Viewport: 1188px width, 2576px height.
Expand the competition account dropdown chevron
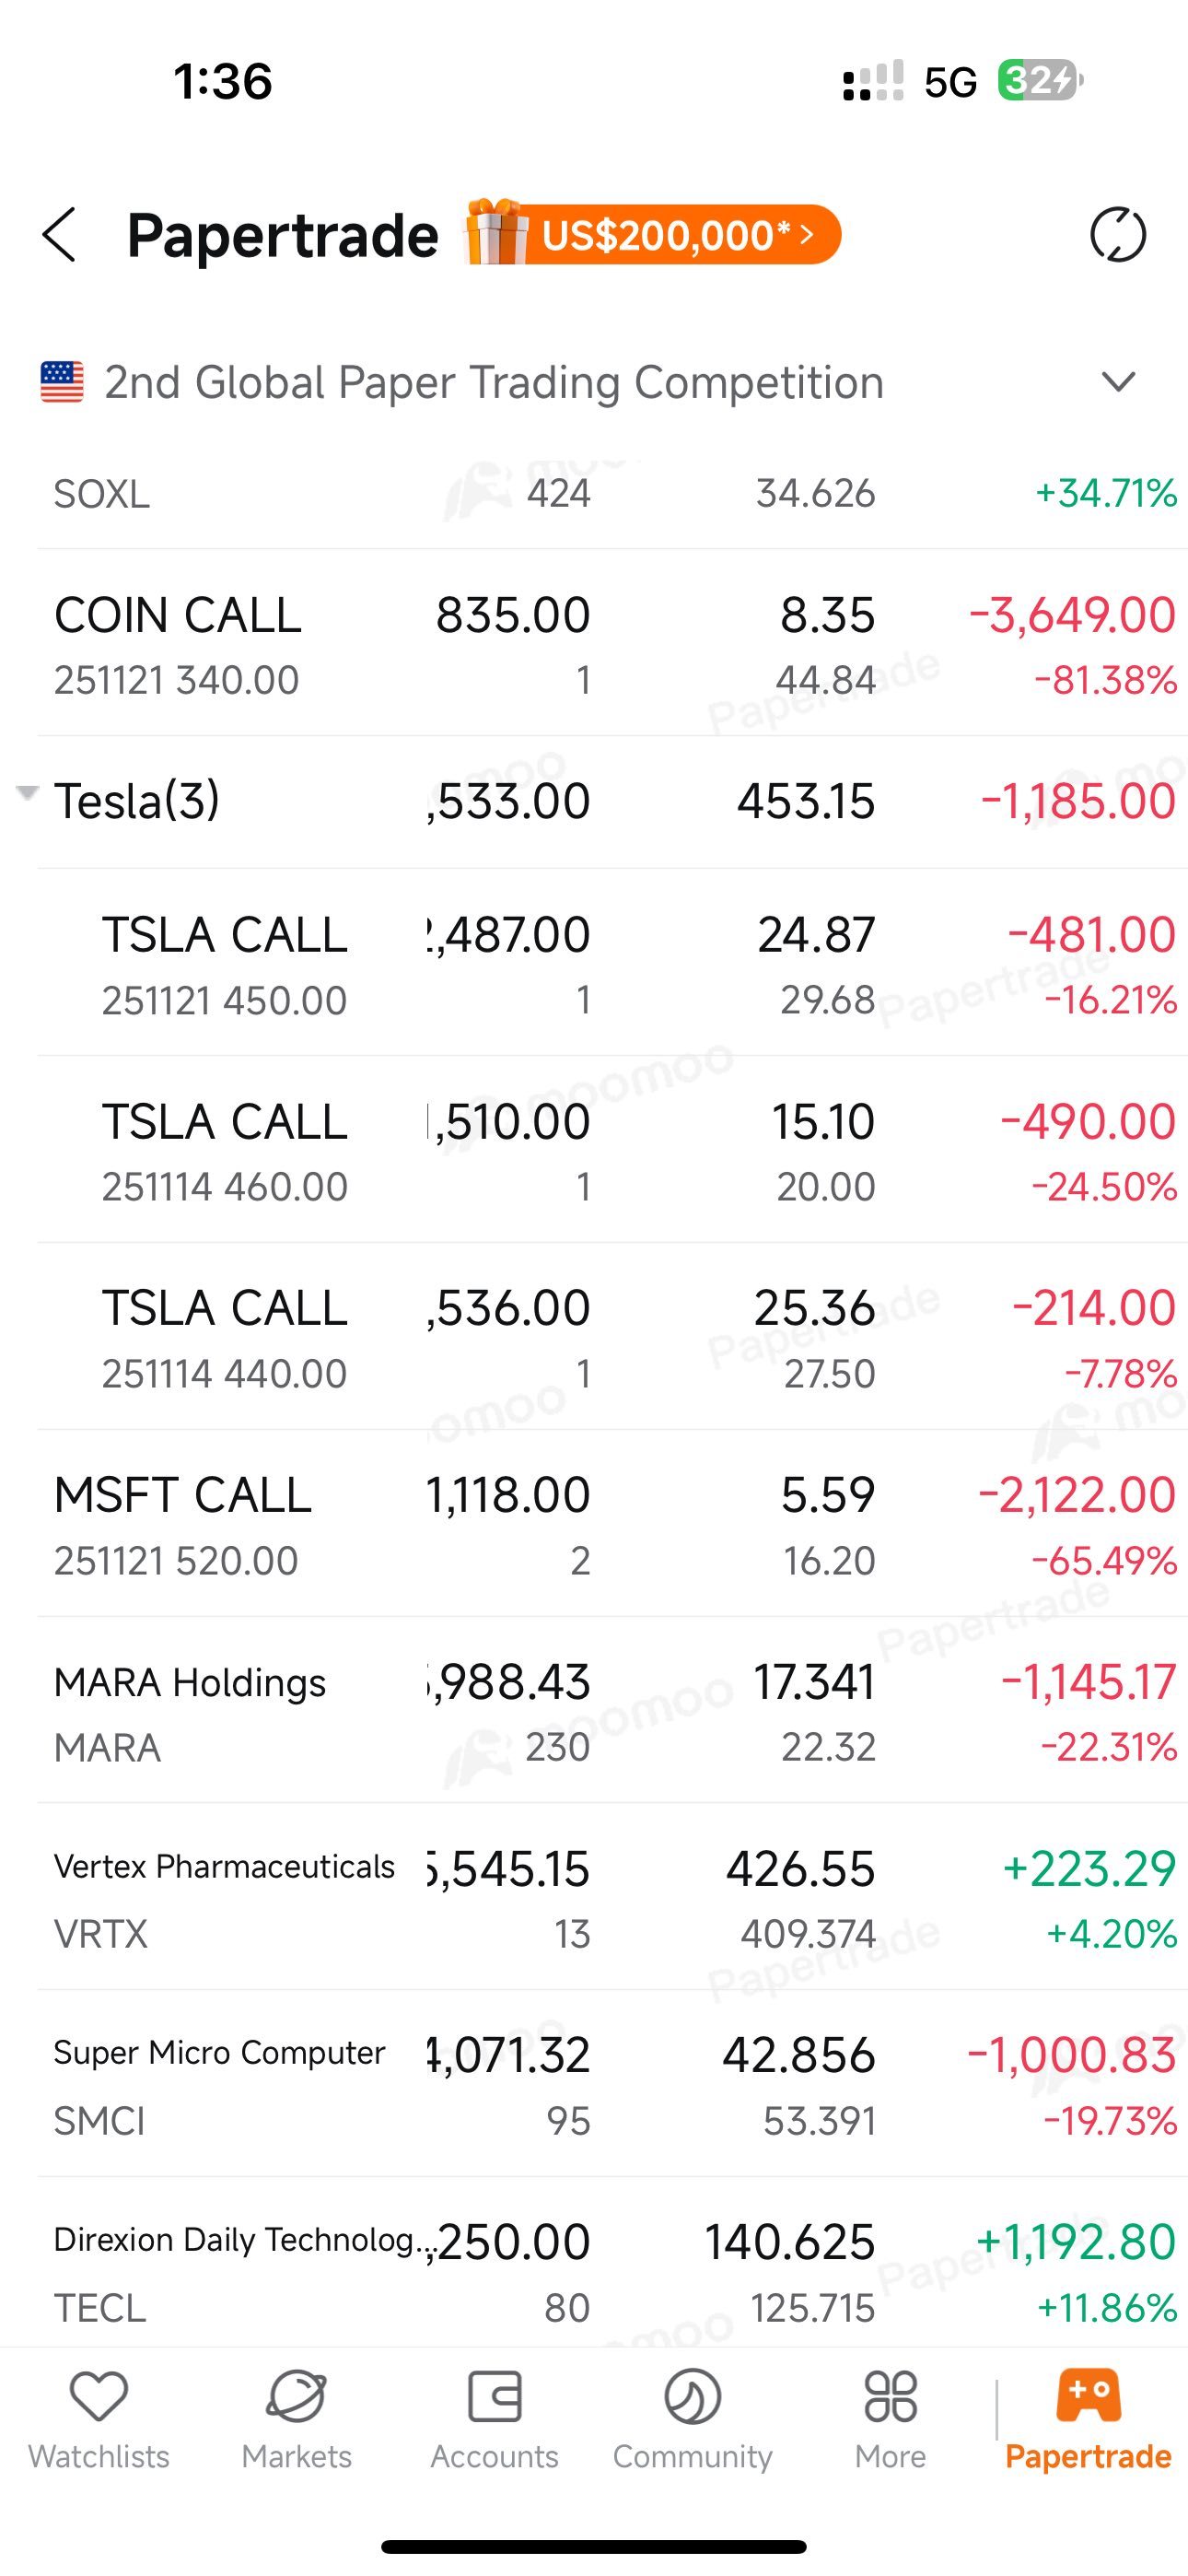[x=1117, y=382]
